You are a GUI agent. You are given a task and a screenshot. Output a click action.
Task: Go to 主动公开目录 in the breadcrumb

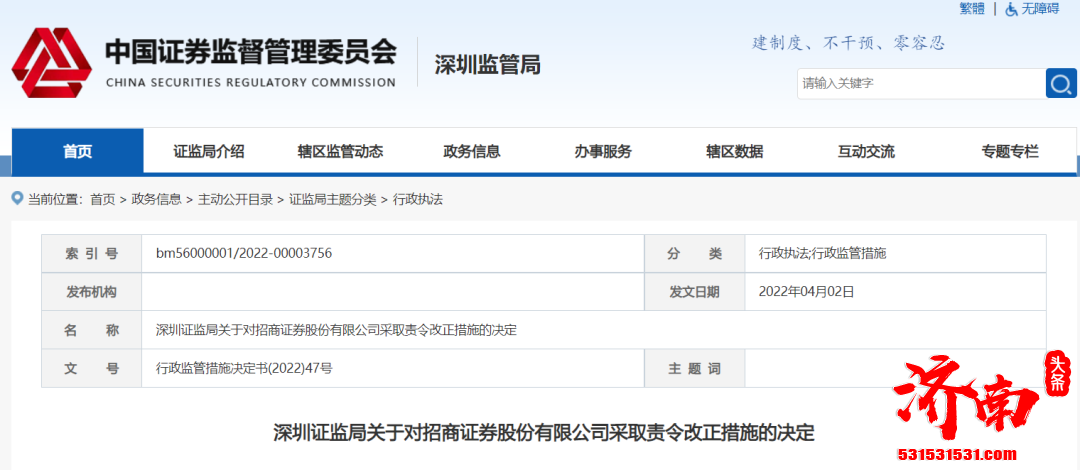pyautogui.click(x=236, y=200)
